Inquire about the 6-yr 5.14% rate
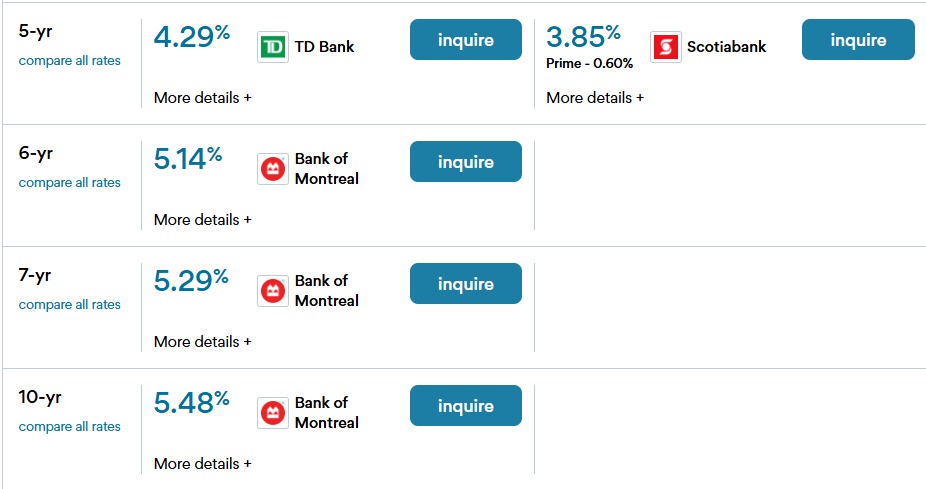Viewport: 926px width, 489px height. pyautogui.click(x=466, y=162)
